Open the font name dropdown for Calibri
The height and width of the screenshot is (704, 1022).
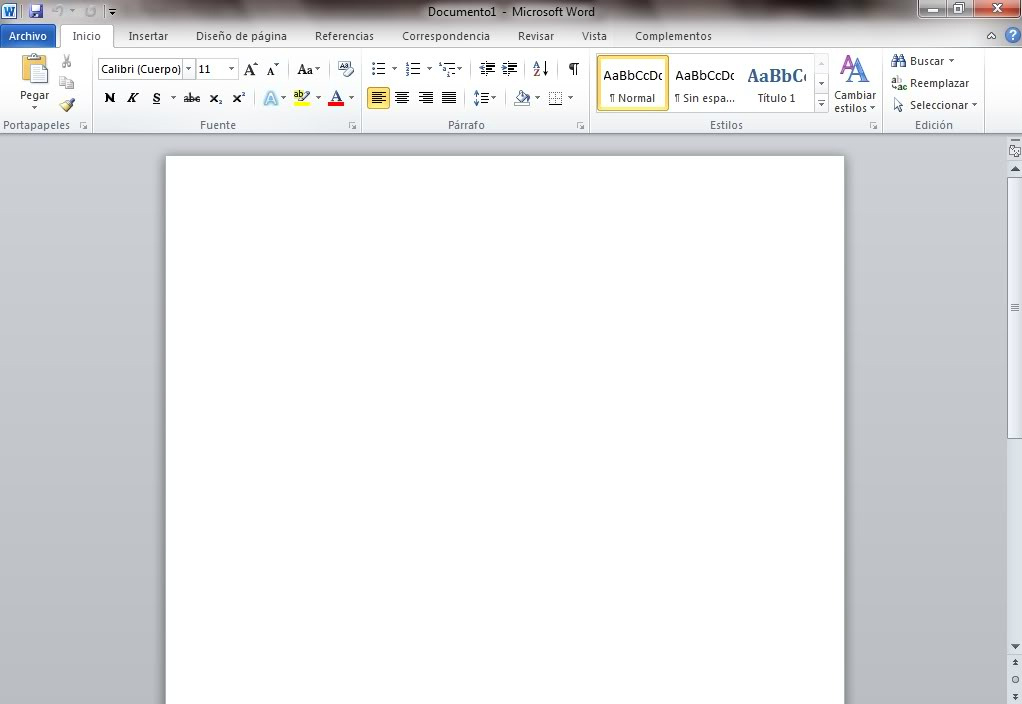coord(188,68)
